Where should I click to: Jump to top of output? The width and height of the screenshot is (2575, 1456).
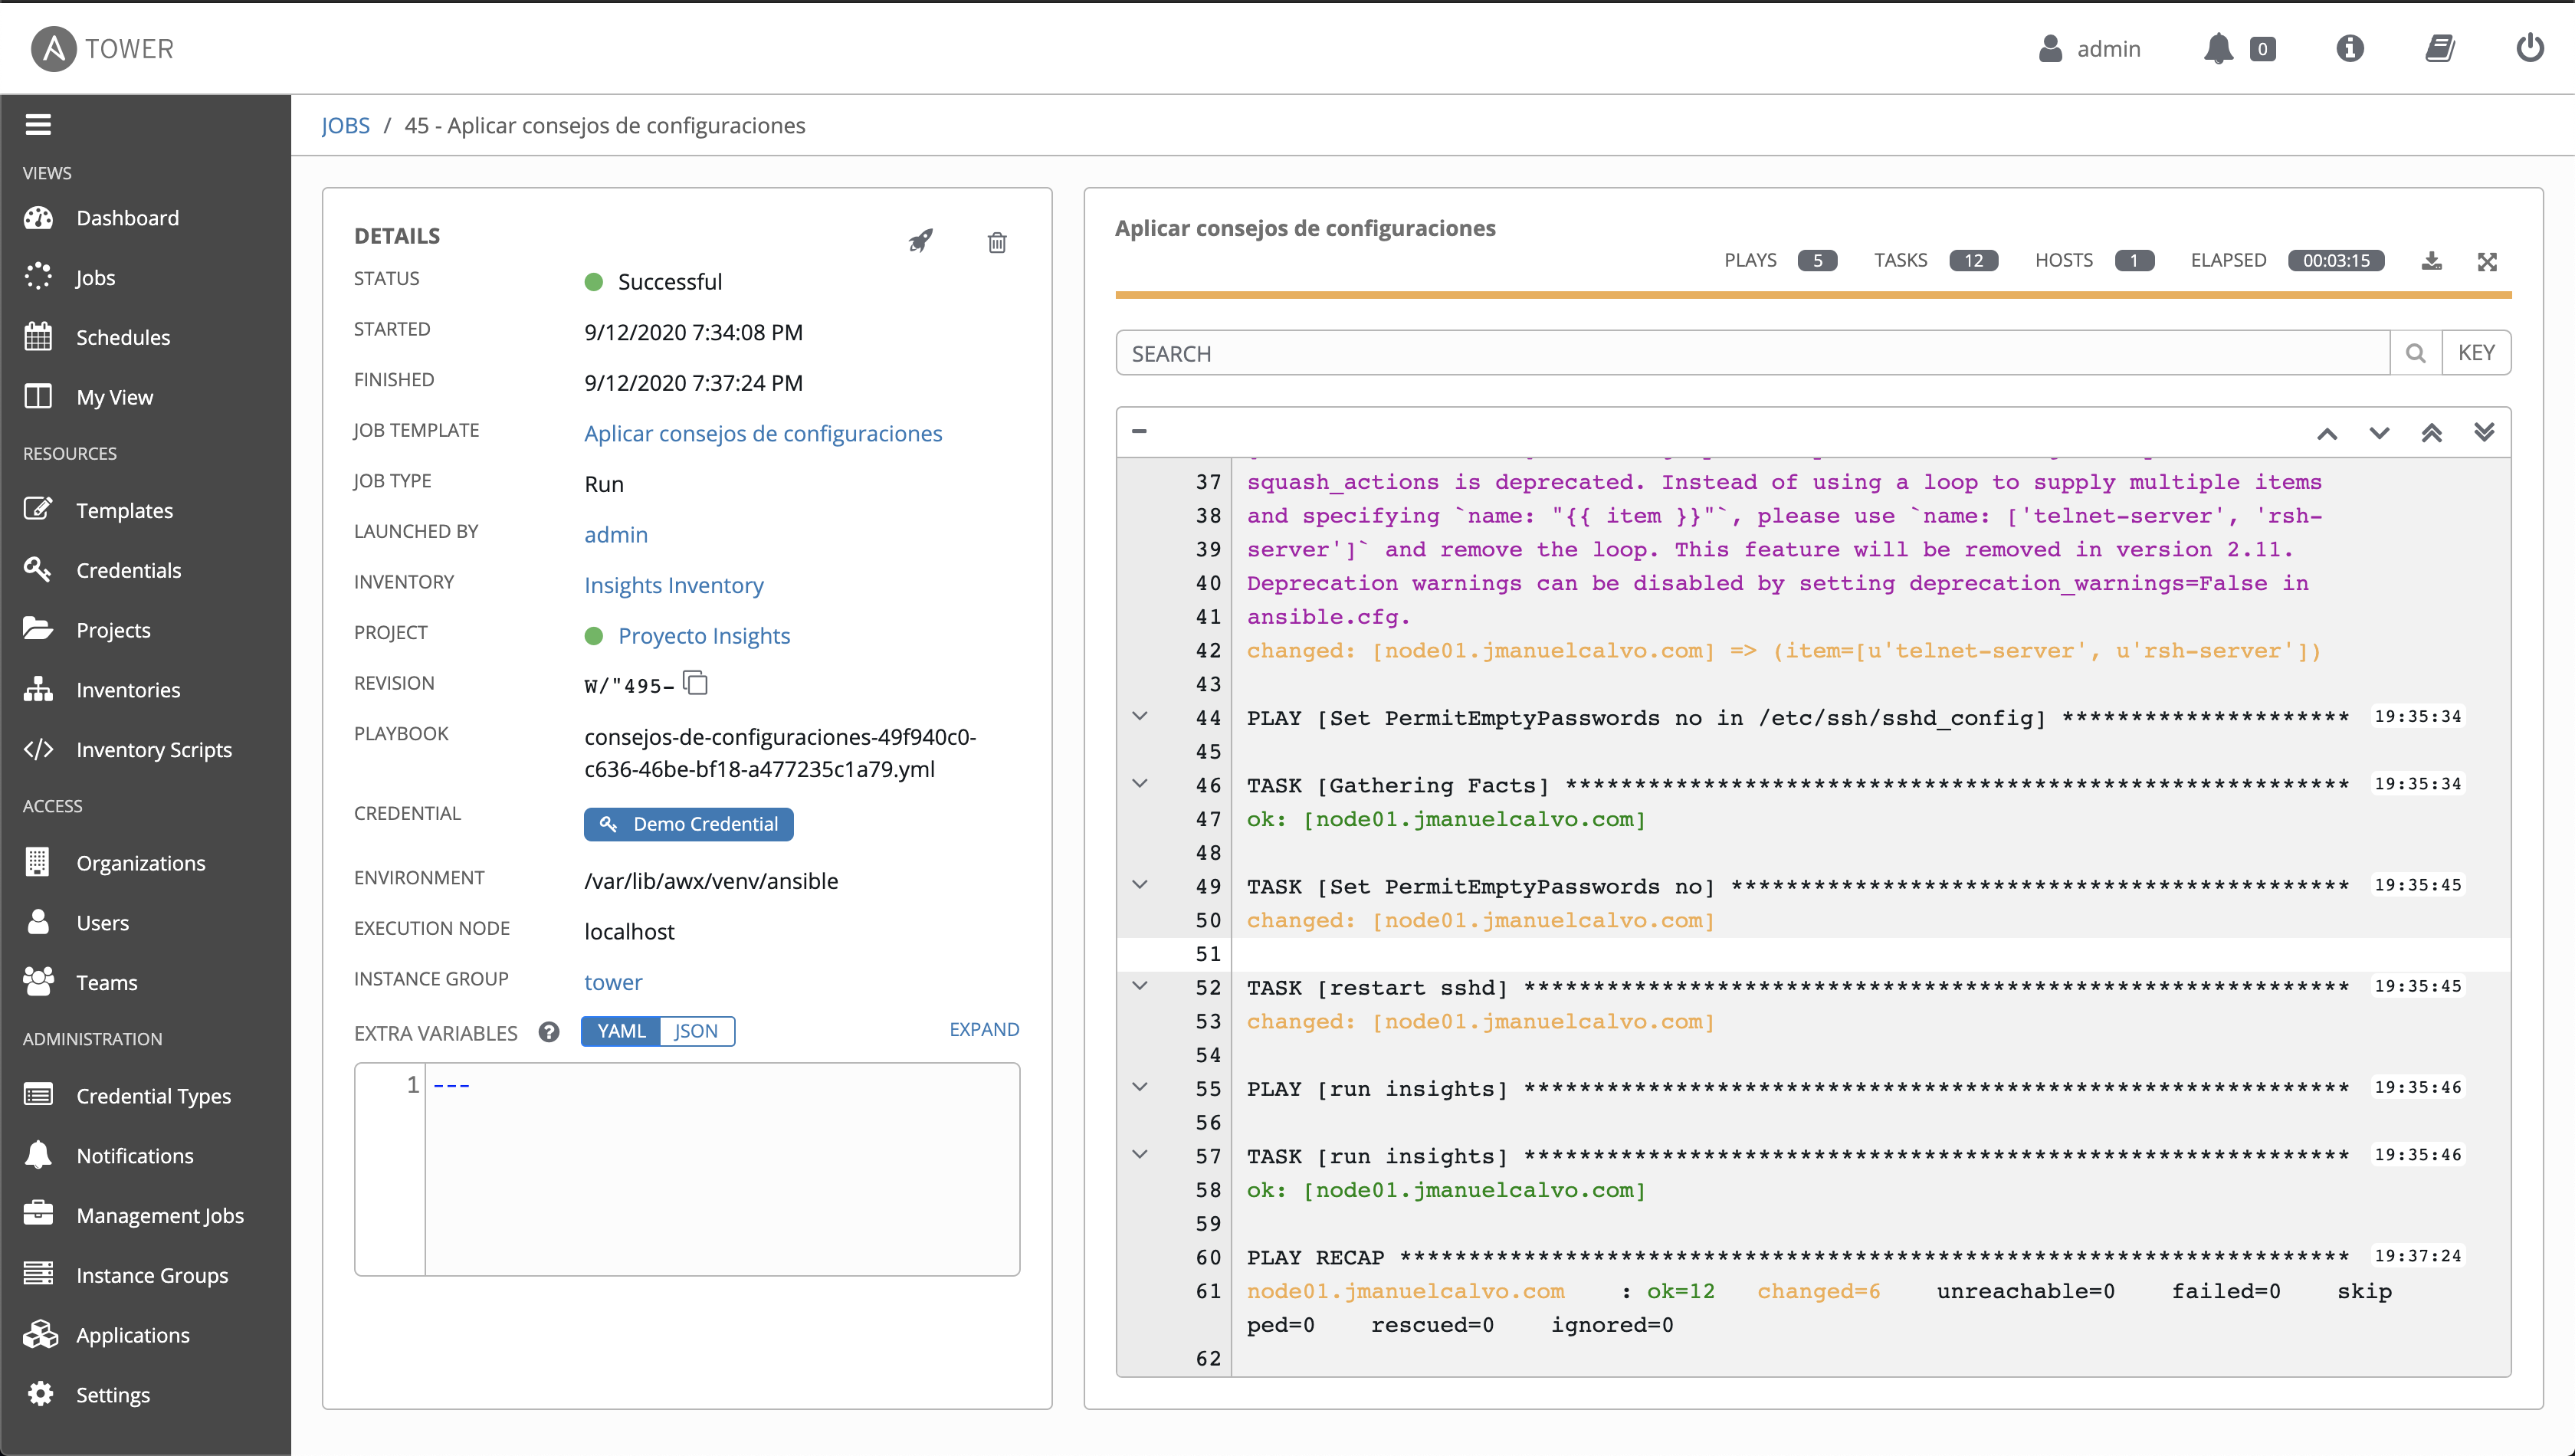tap(2431, 432)
